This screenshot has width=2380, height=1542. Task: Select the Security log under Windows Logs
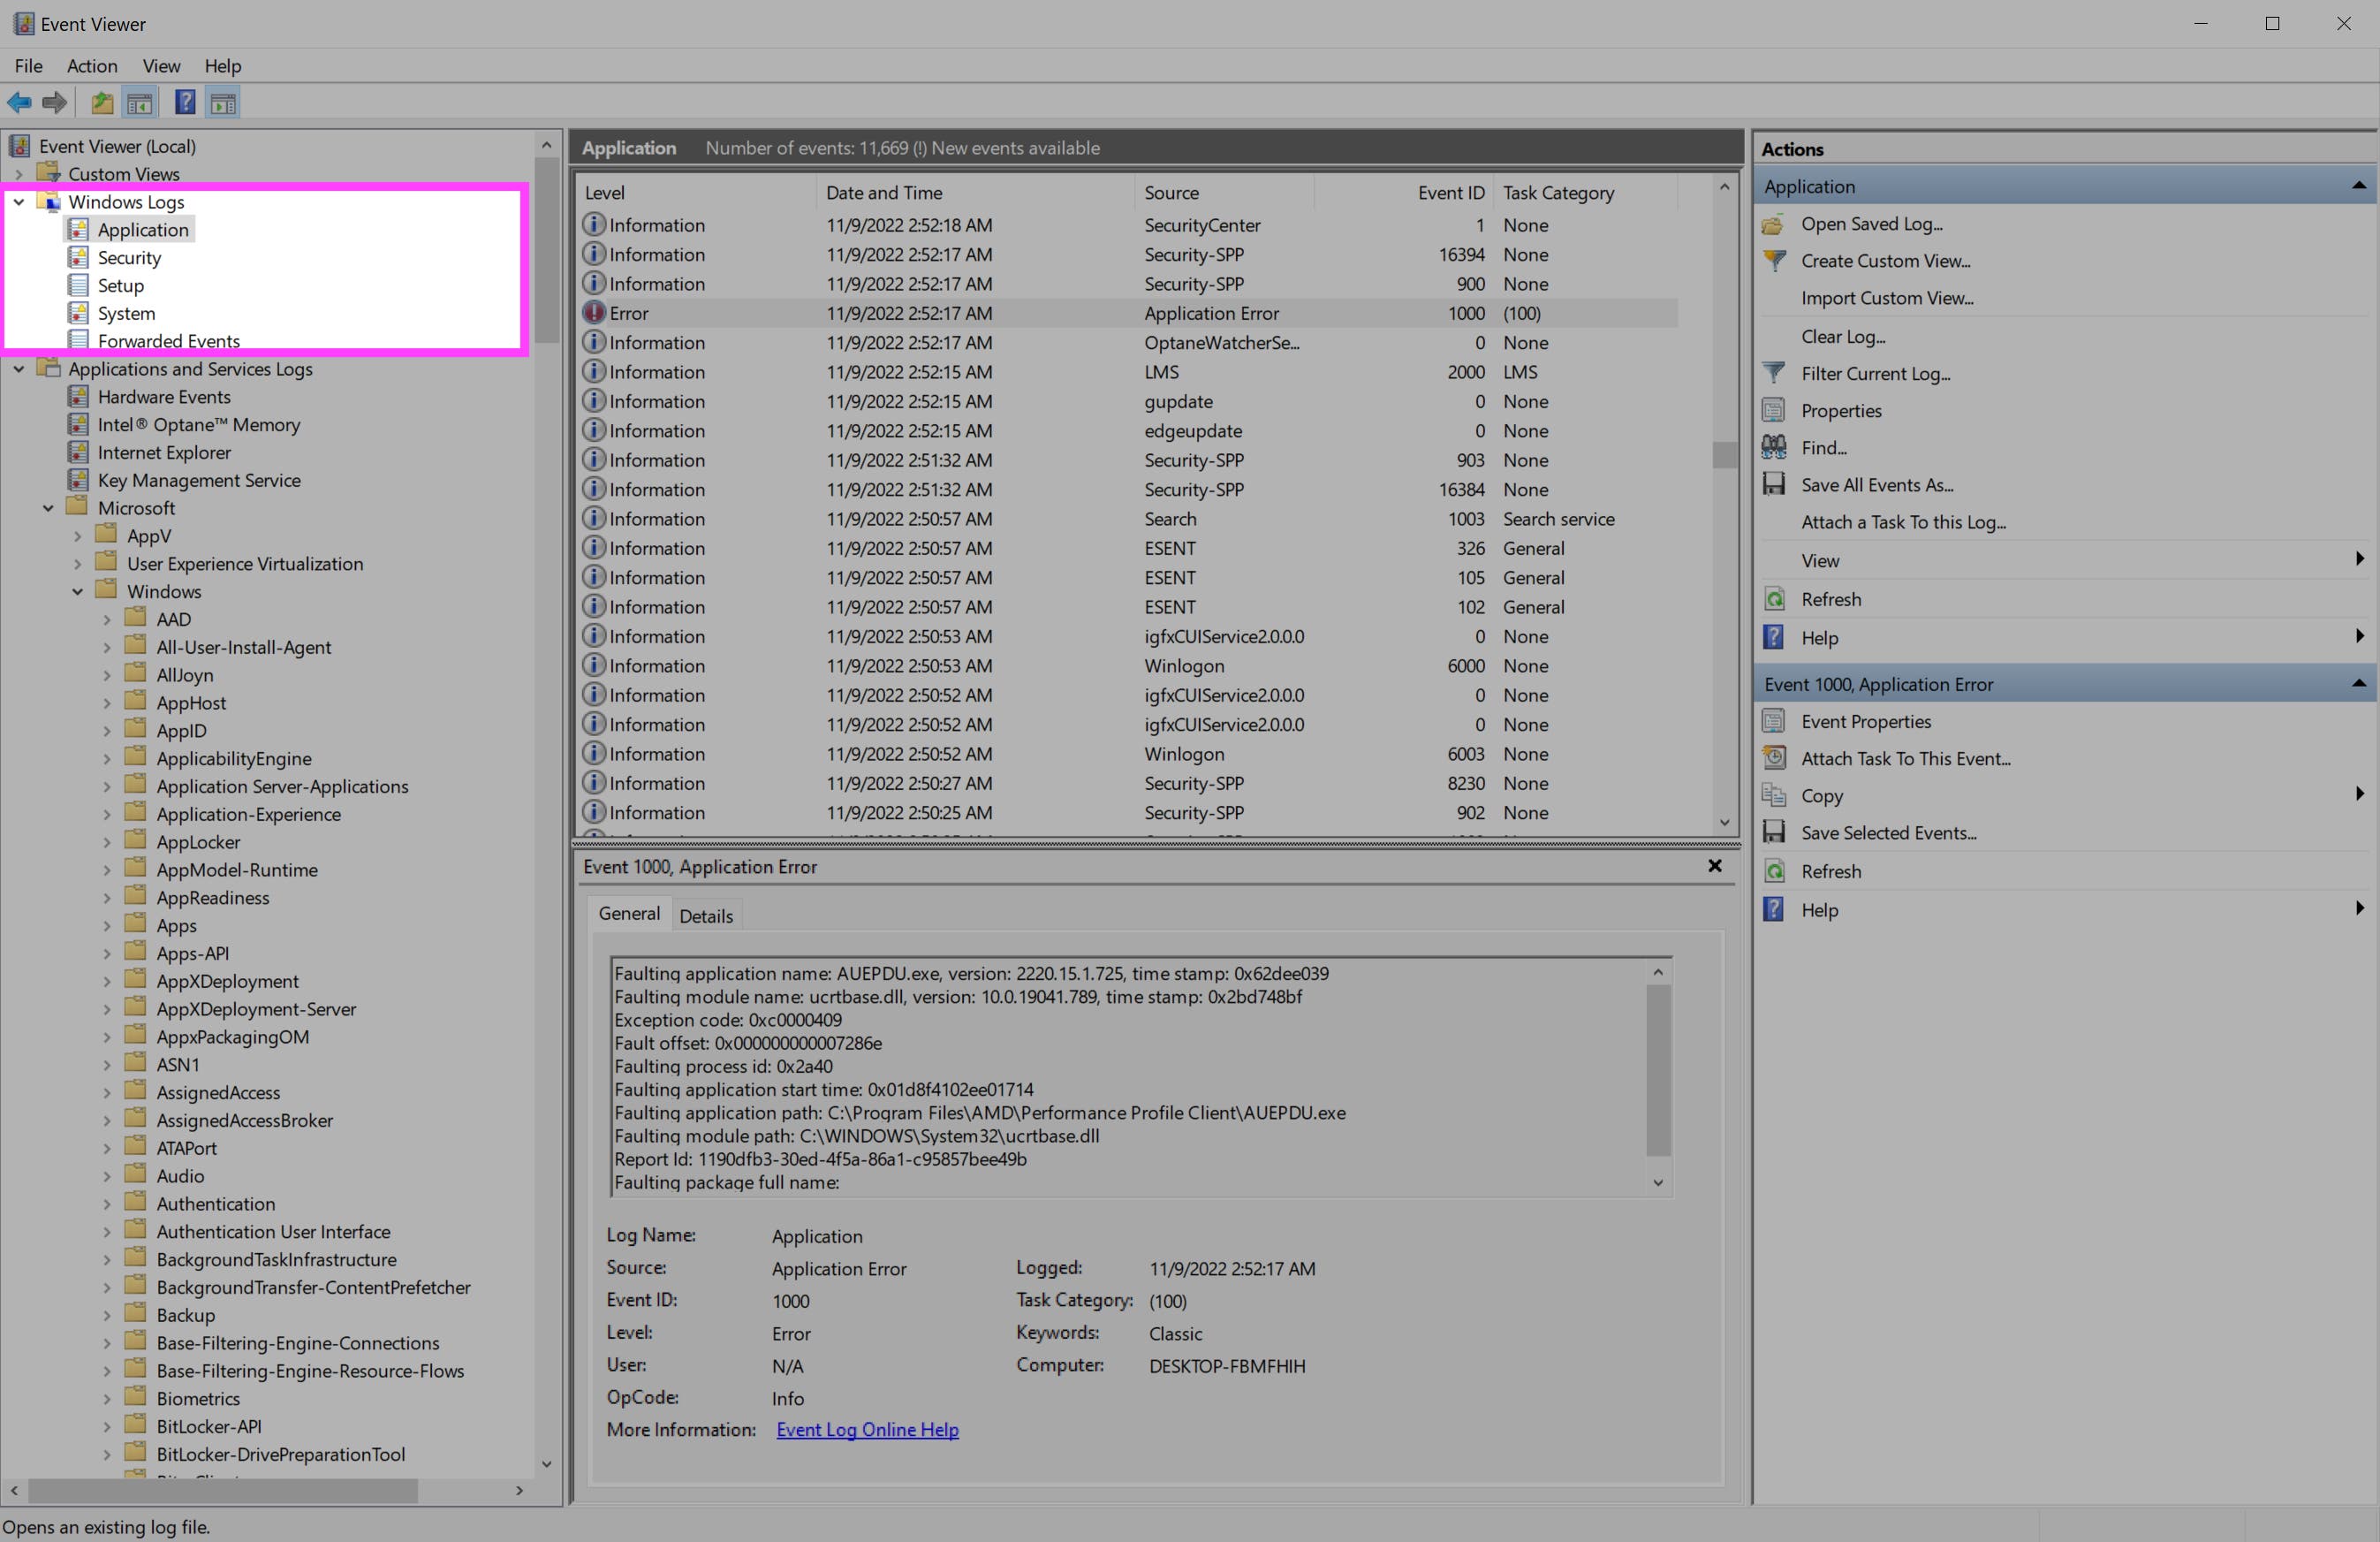128,257
